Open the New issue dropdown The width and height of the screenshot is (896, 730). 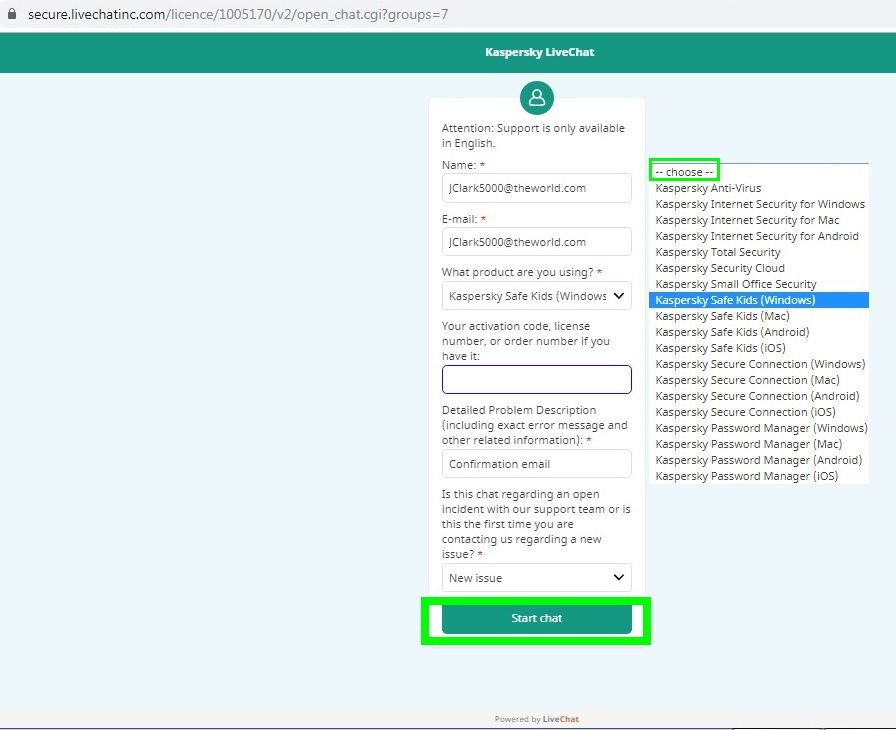pyautogui.click(x=537, y=577)
